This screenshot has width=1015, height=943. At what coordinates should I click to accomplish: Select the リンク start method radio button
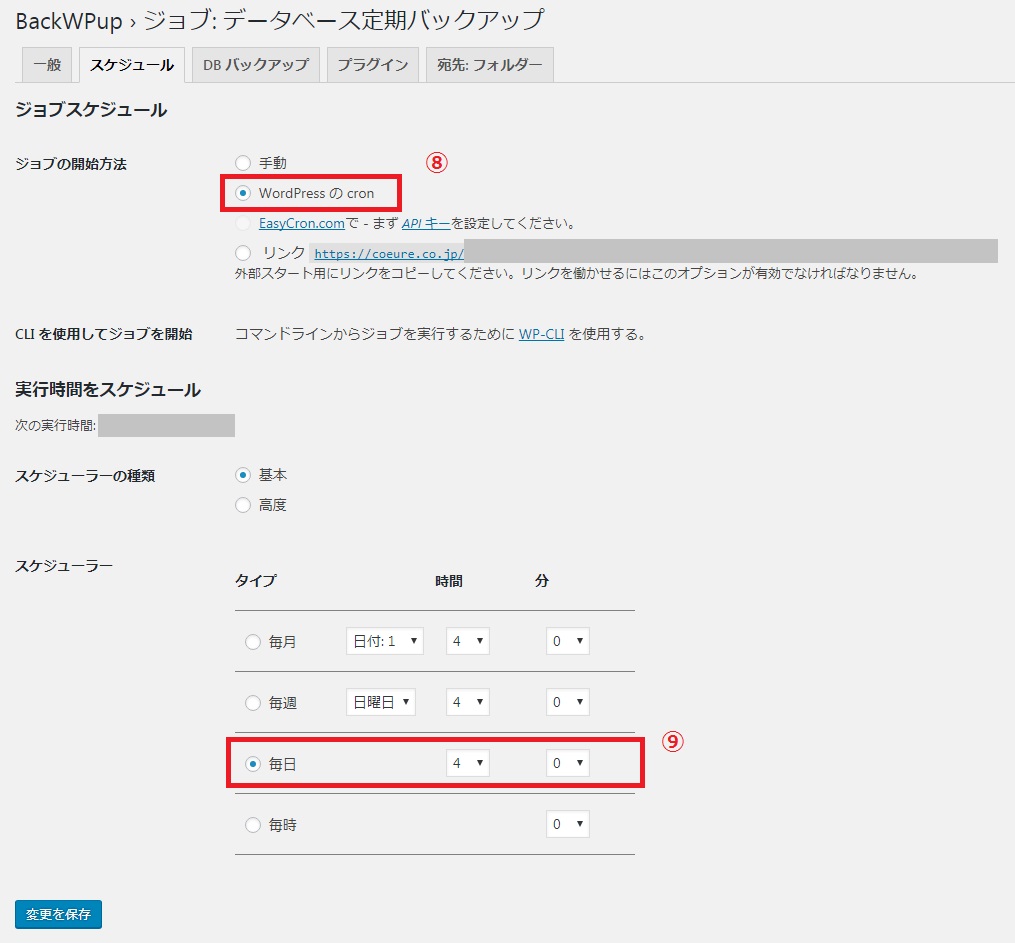(243, 253)
